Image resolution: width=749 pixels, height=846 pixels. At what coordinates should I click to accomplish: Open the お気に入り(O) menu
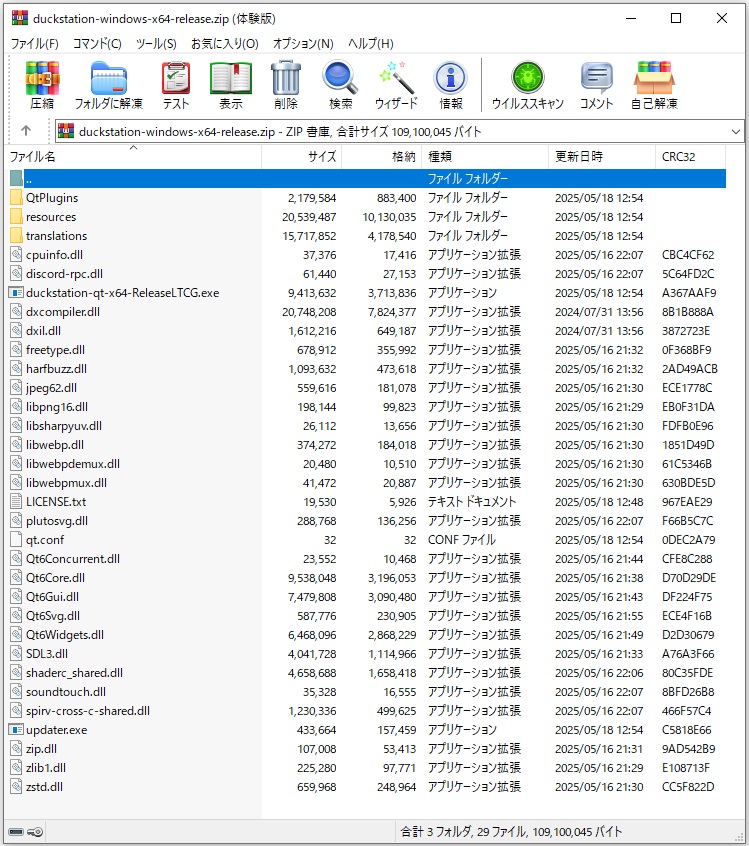tap(224, 43)
